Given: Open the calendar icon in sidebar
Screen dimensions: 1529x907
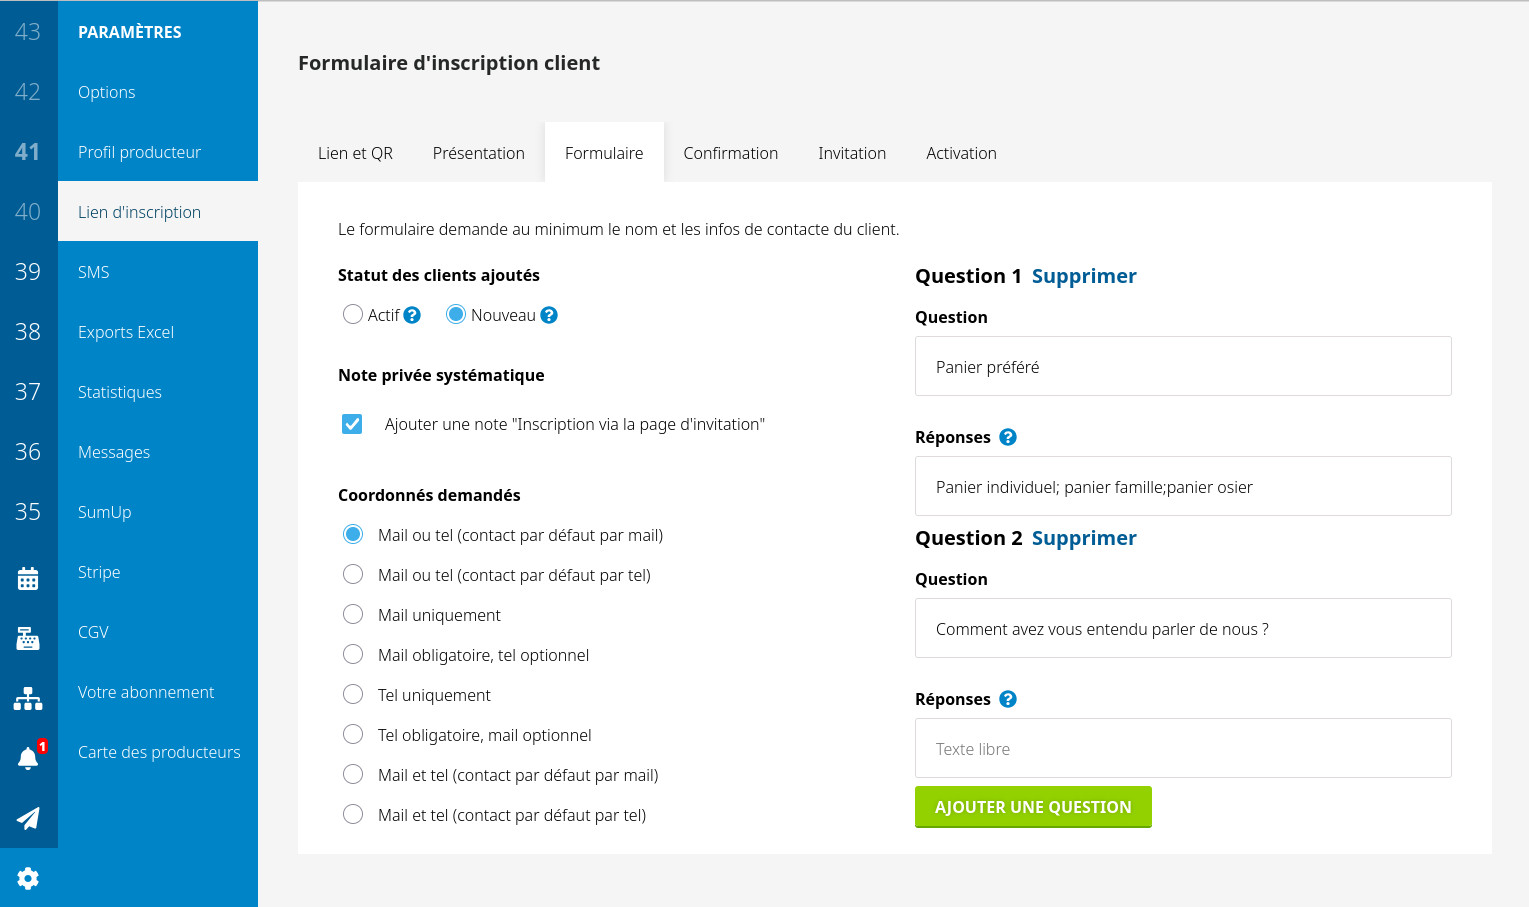Looking at the screenshot, I should [28, 578].
